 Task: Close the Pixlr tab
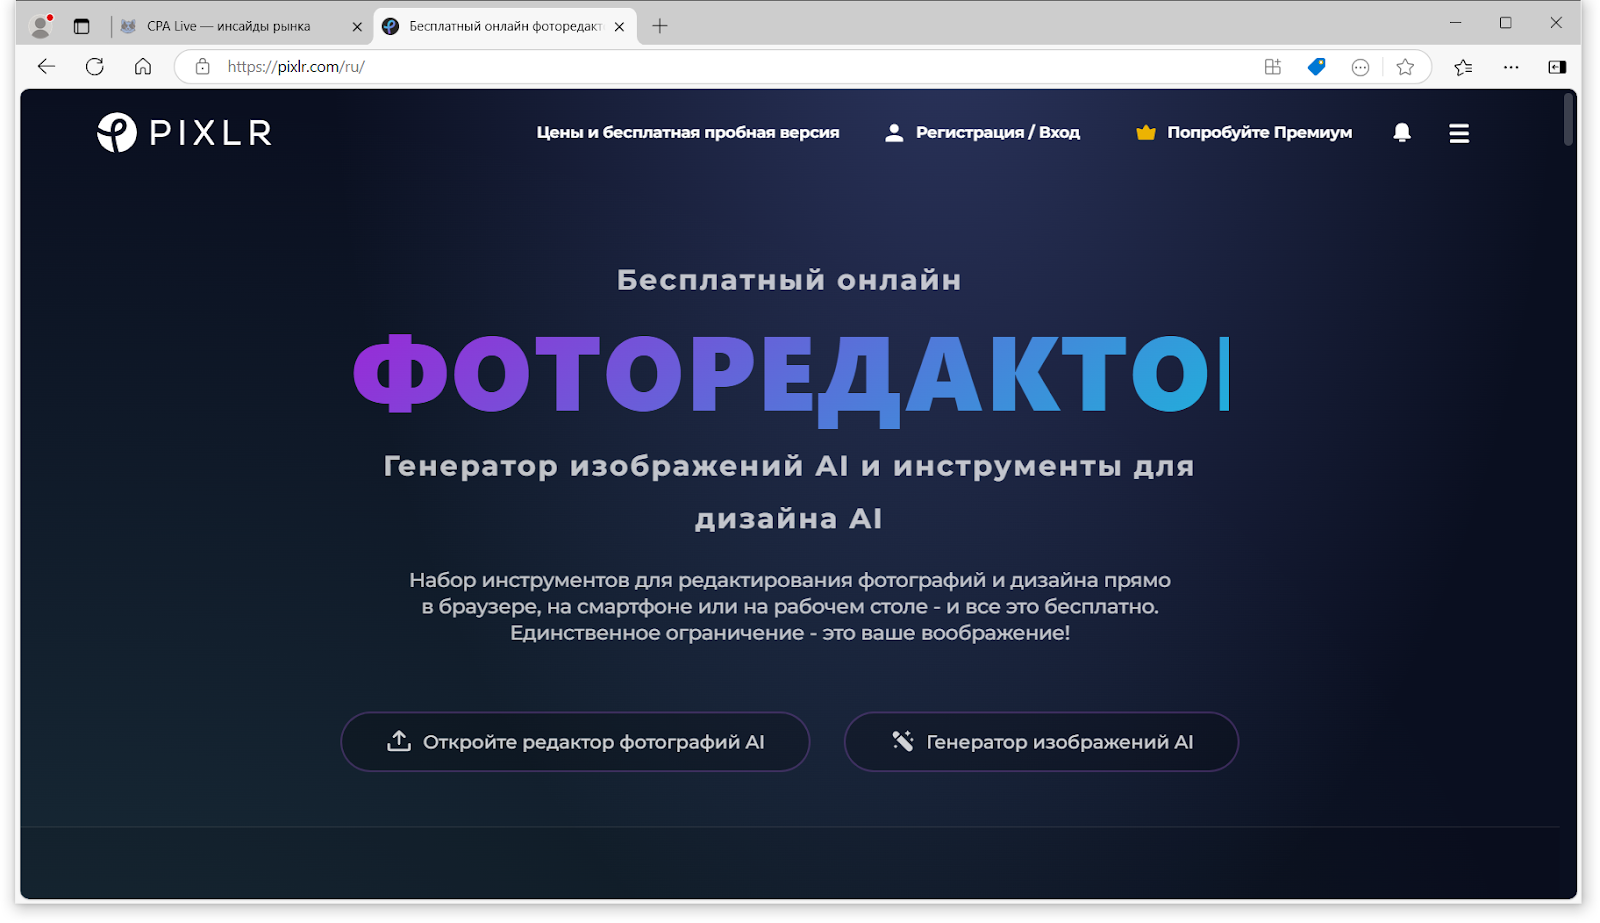click(x=619, y=27)
